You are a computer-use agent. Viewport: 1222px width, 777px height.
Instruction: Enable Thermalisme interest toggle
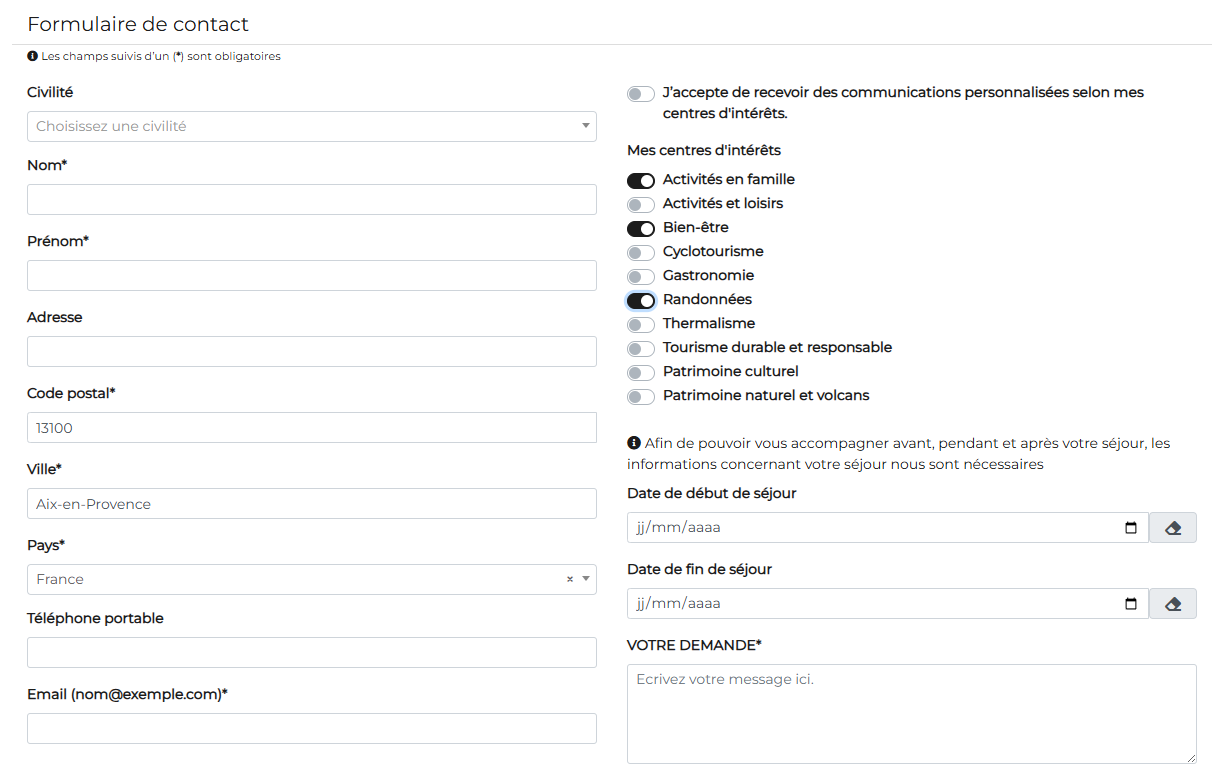coord(641,325)
